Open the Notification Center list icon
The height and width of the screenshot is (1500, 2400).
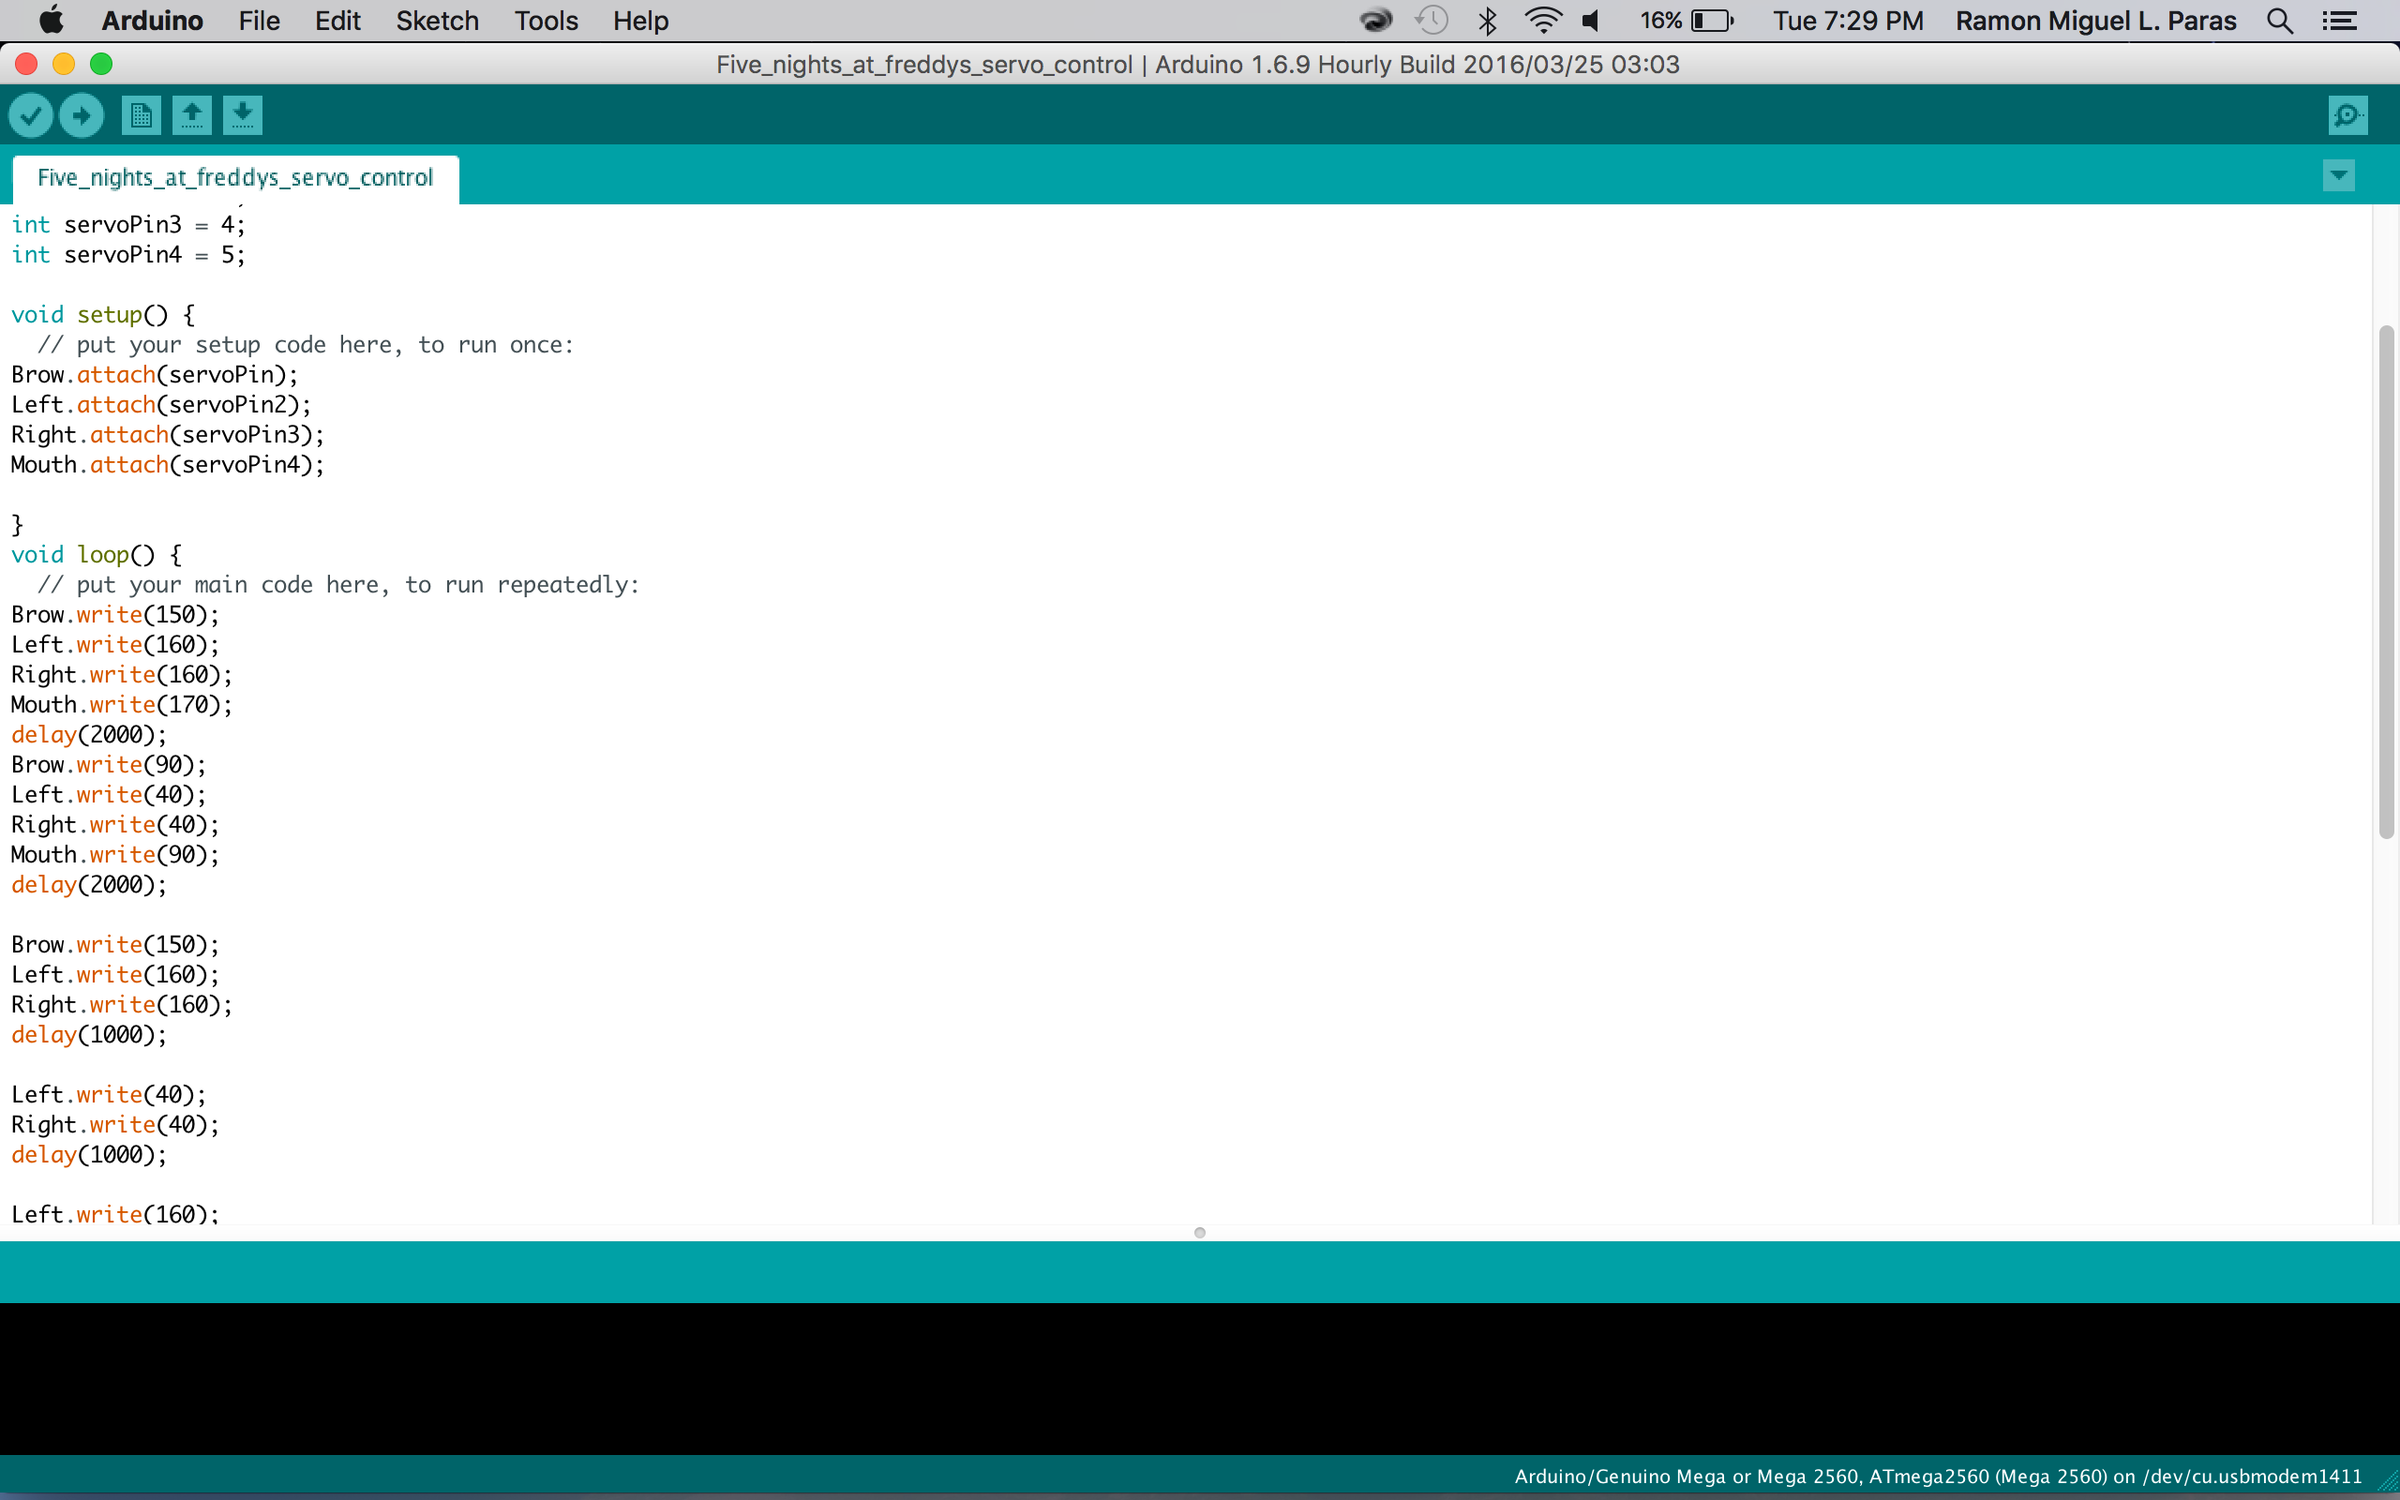pos(2339,21)
